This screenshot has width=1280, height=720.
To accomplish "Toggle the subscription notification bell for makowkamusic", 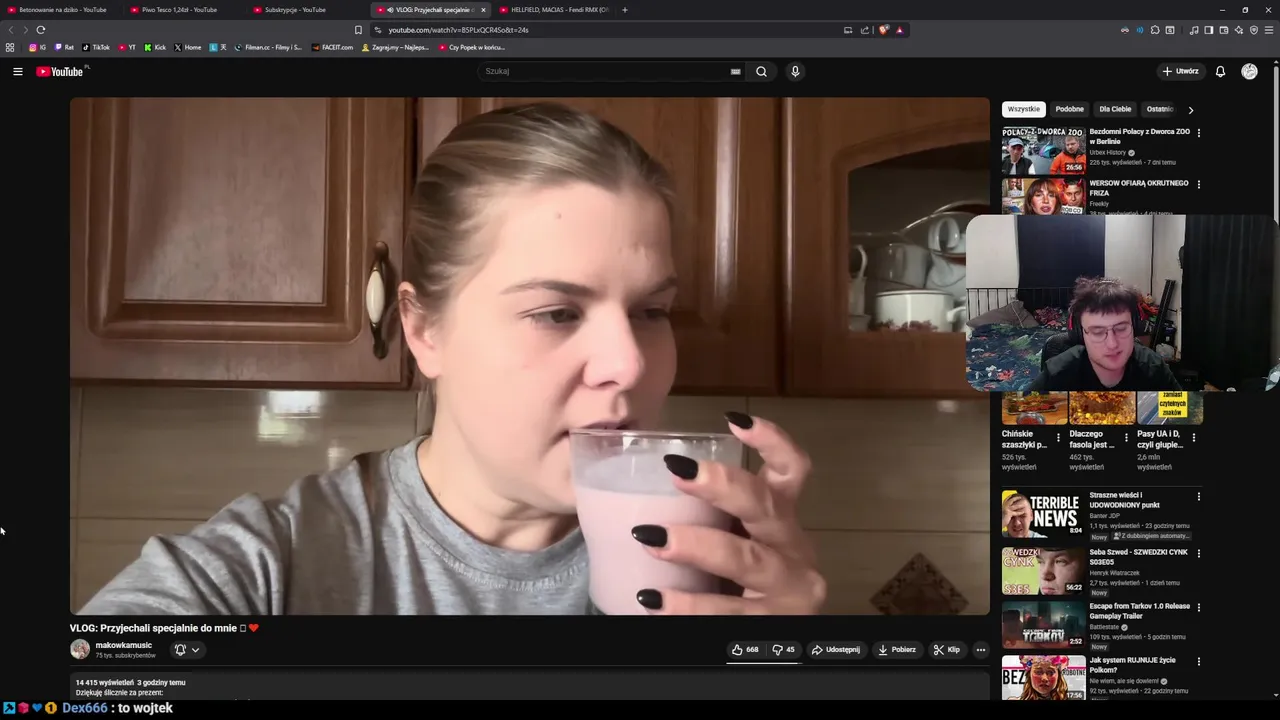I will pyautogui.click(x=180, y=650).
